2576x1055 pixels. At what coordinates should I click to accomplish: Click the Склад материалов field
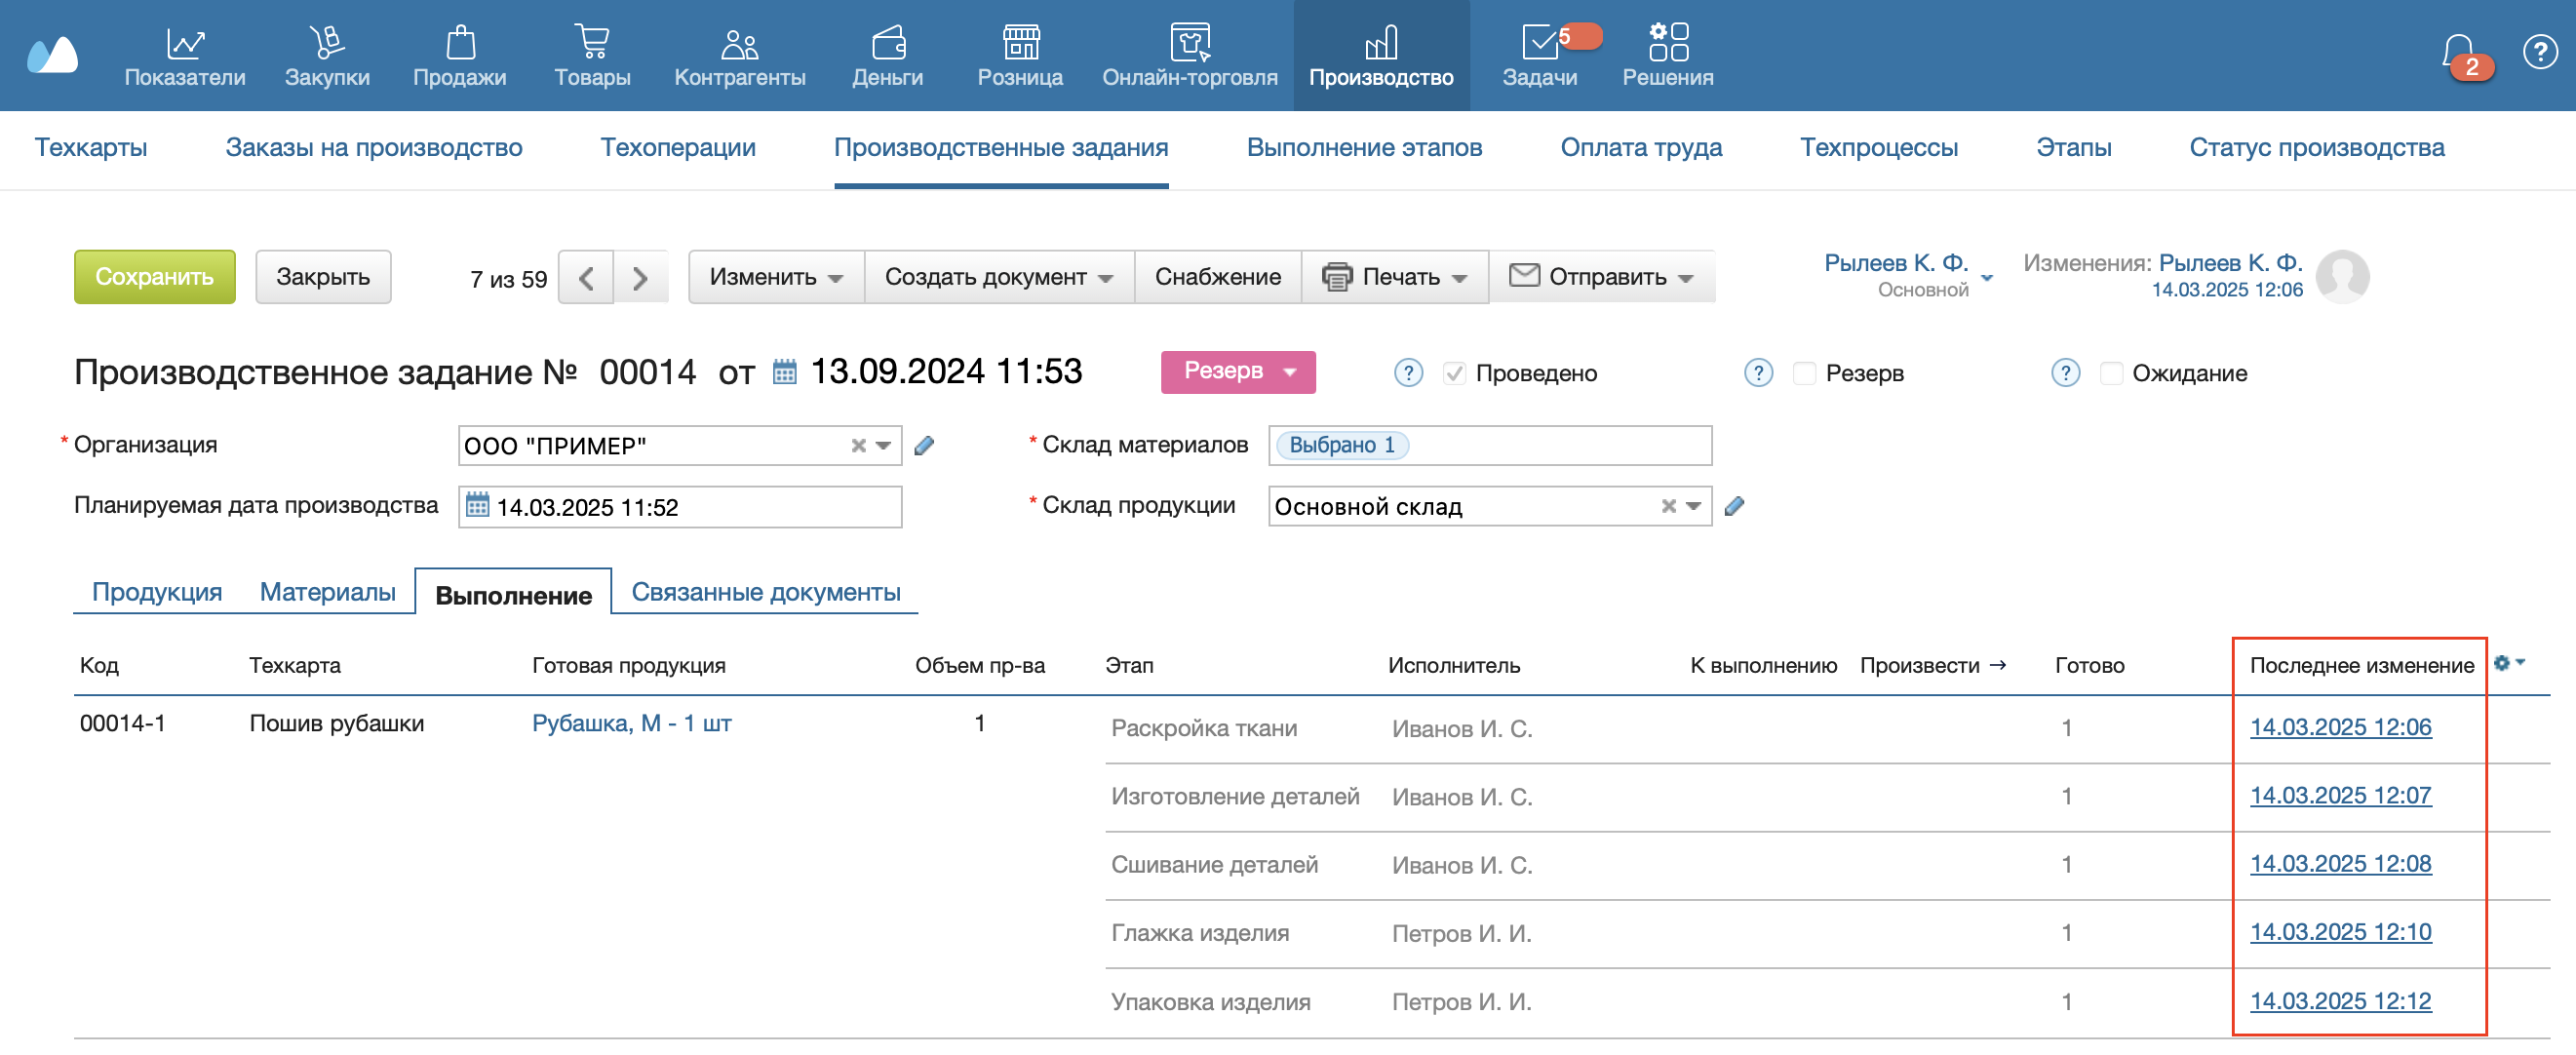pyautogui.click(x=1490, y=446)
